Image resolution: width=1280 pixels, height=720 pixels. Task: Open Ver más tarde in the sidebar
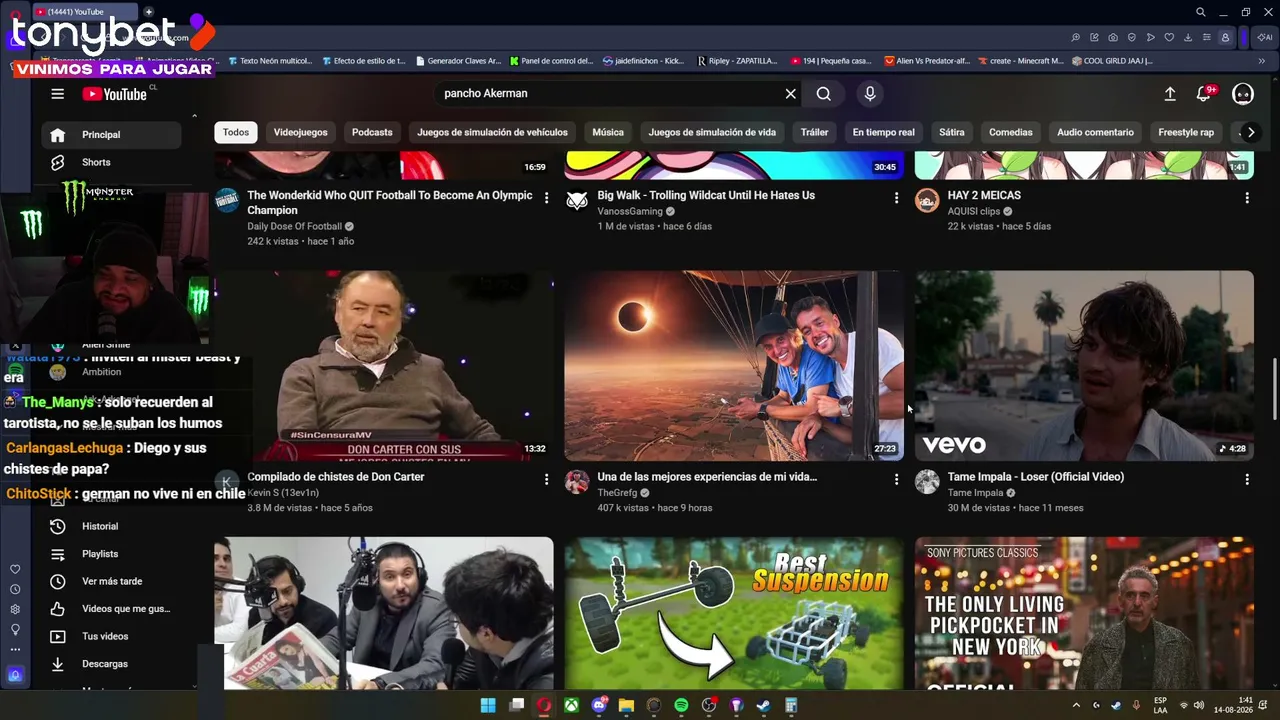point(112,581)
